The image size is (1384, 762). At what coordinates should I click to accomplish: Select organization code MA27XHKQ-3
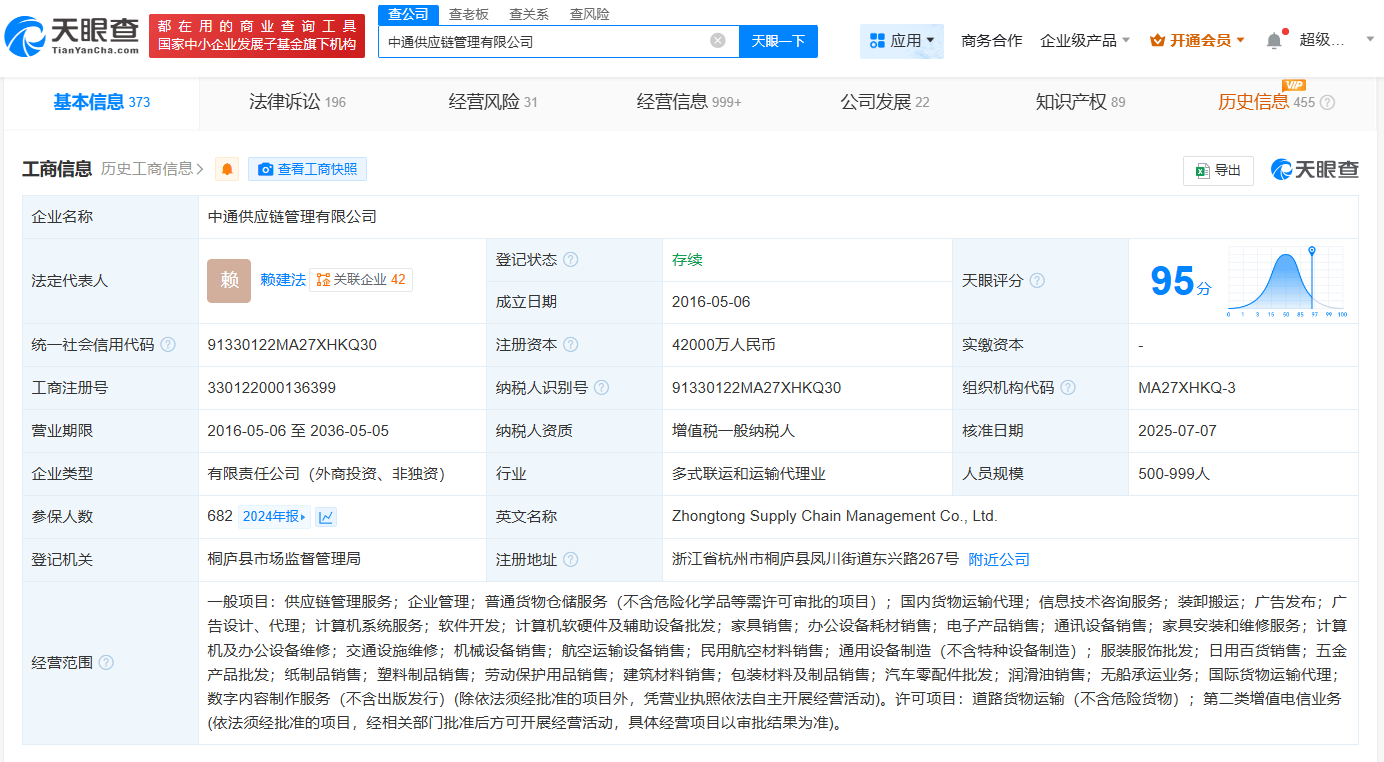coord(1186,388)
